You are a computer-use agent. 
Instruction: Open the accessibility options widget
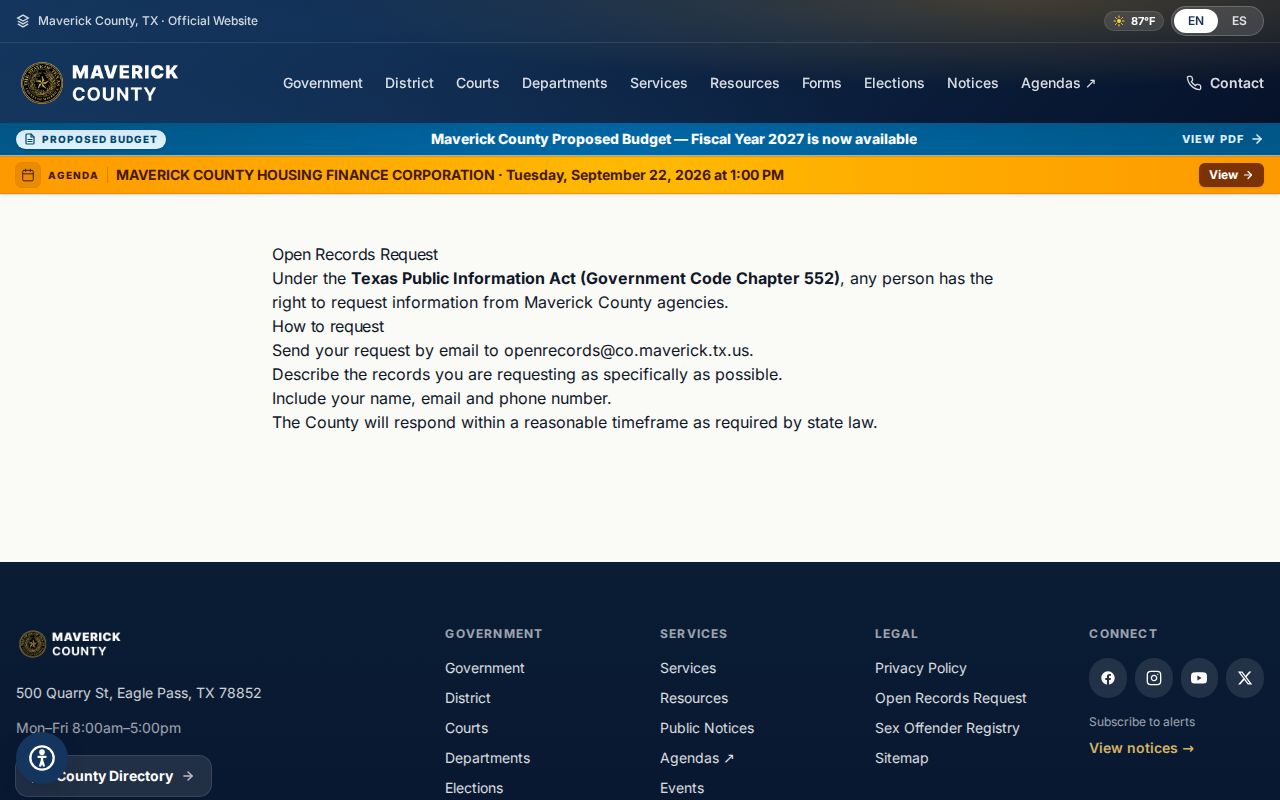[42, 758]
